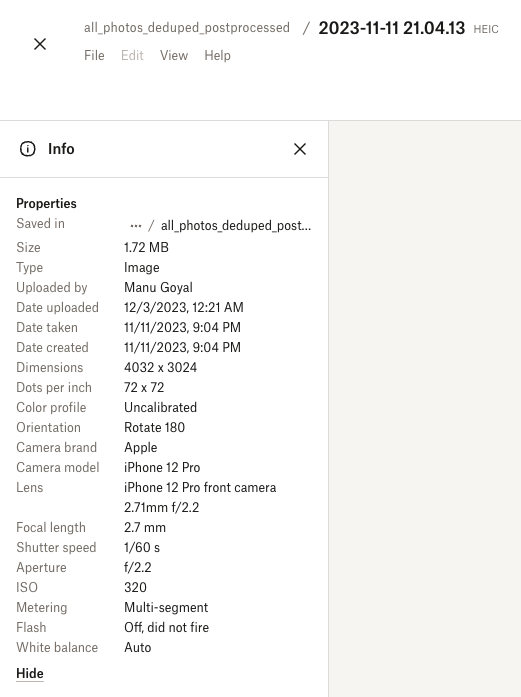
Task: Open the File menu
Action: pyautogui.click(x=94, y=56)
